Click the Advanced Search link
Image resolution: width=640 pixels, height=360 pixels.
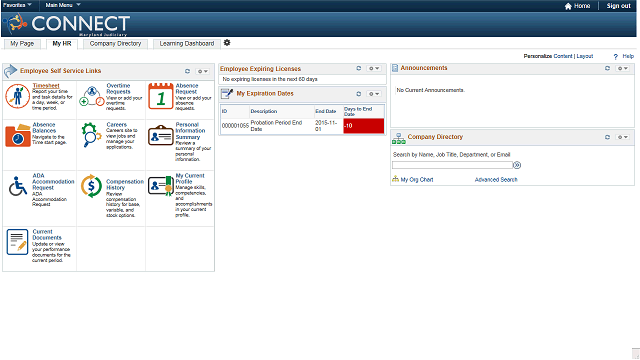(496, 180)
